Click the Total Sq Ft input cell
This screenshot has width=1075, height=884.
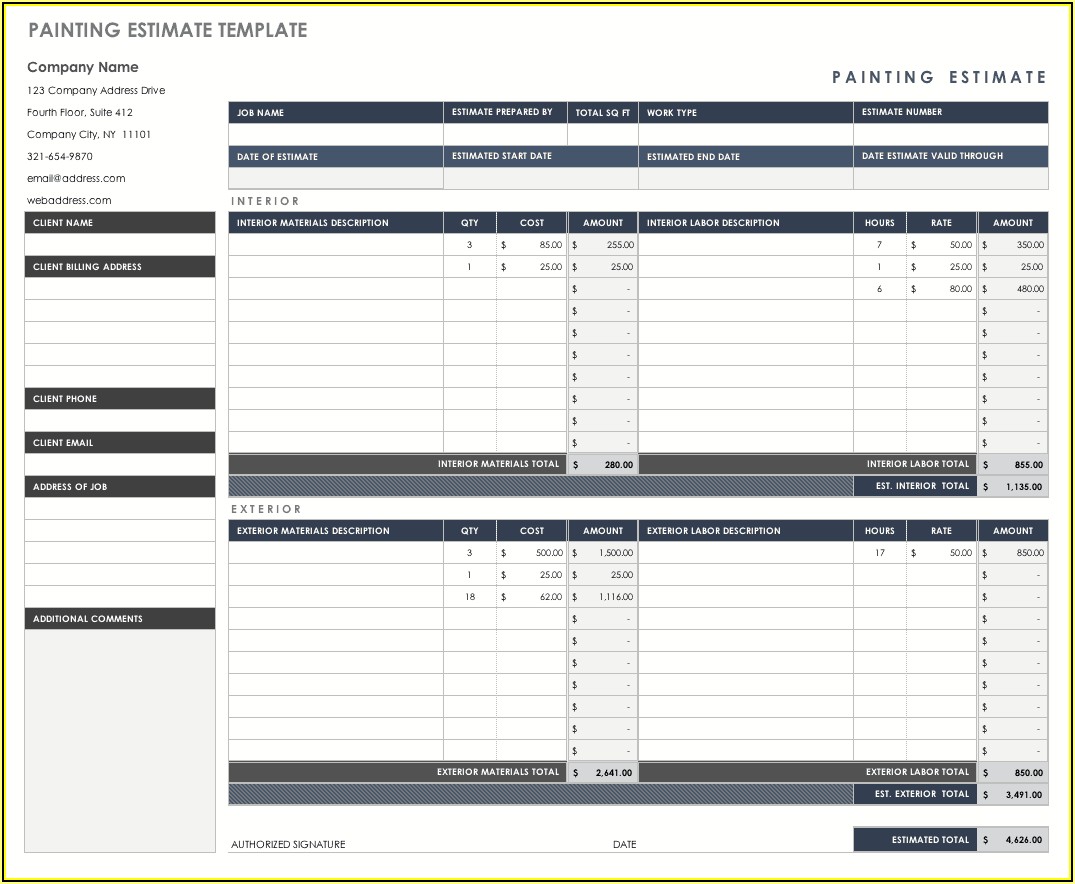click(602, 135)
